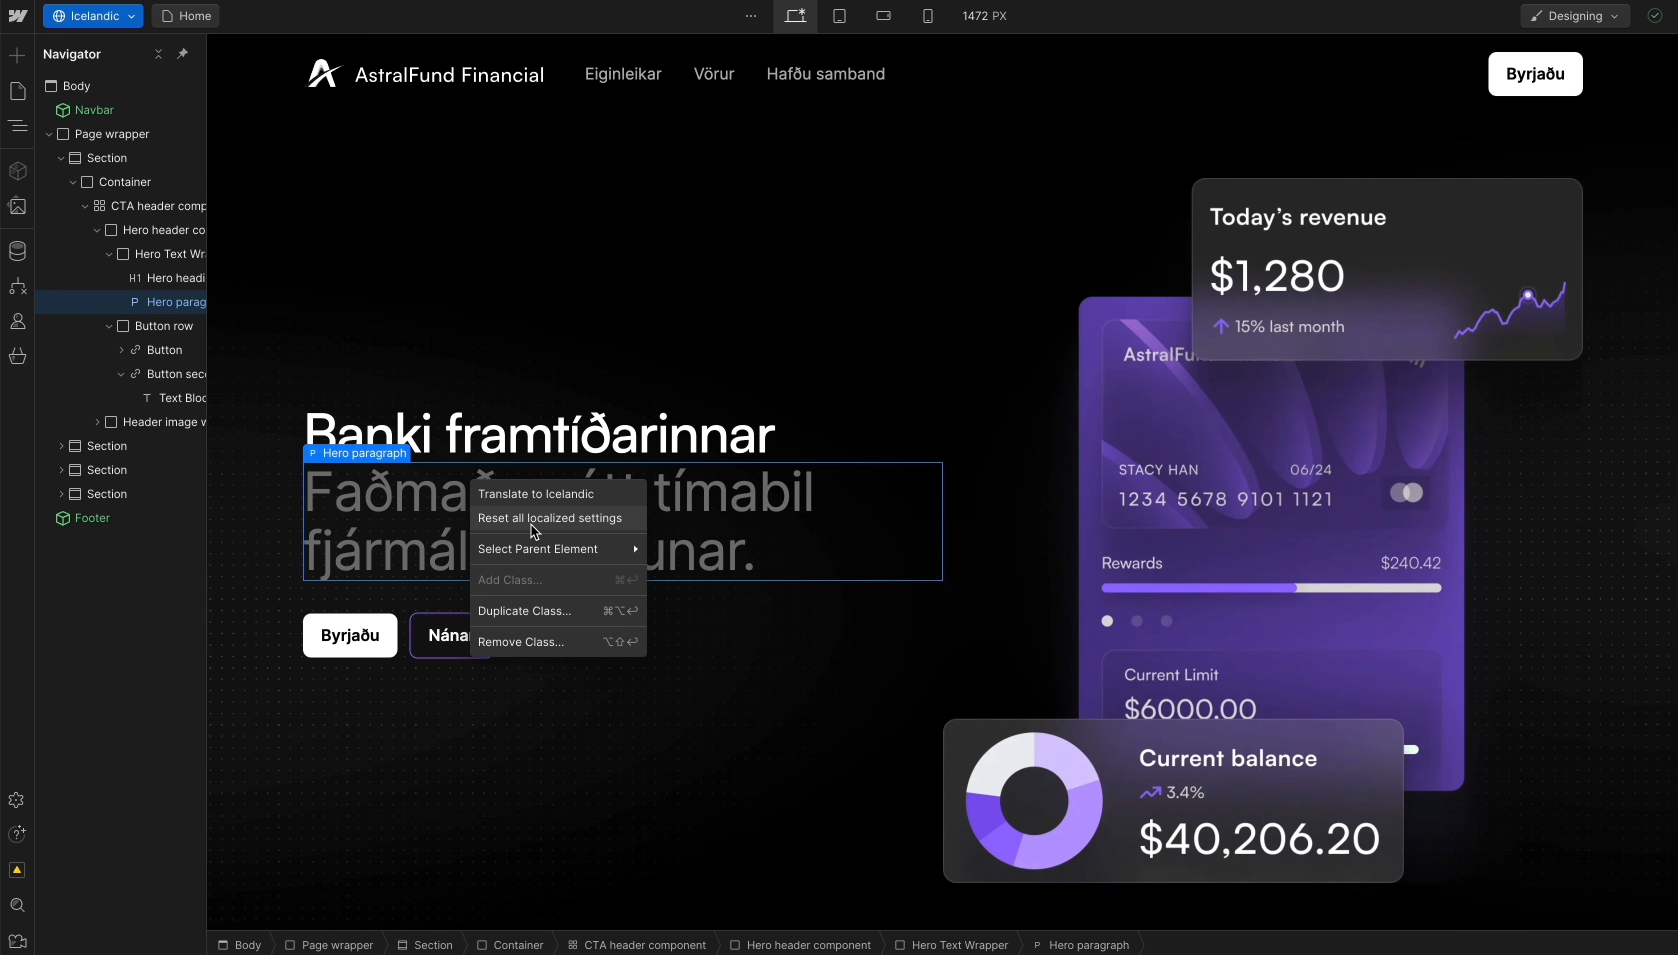Select Body in Navigator tree
The height and width of the screenshot is (955, 1678).
pos(76,86)
